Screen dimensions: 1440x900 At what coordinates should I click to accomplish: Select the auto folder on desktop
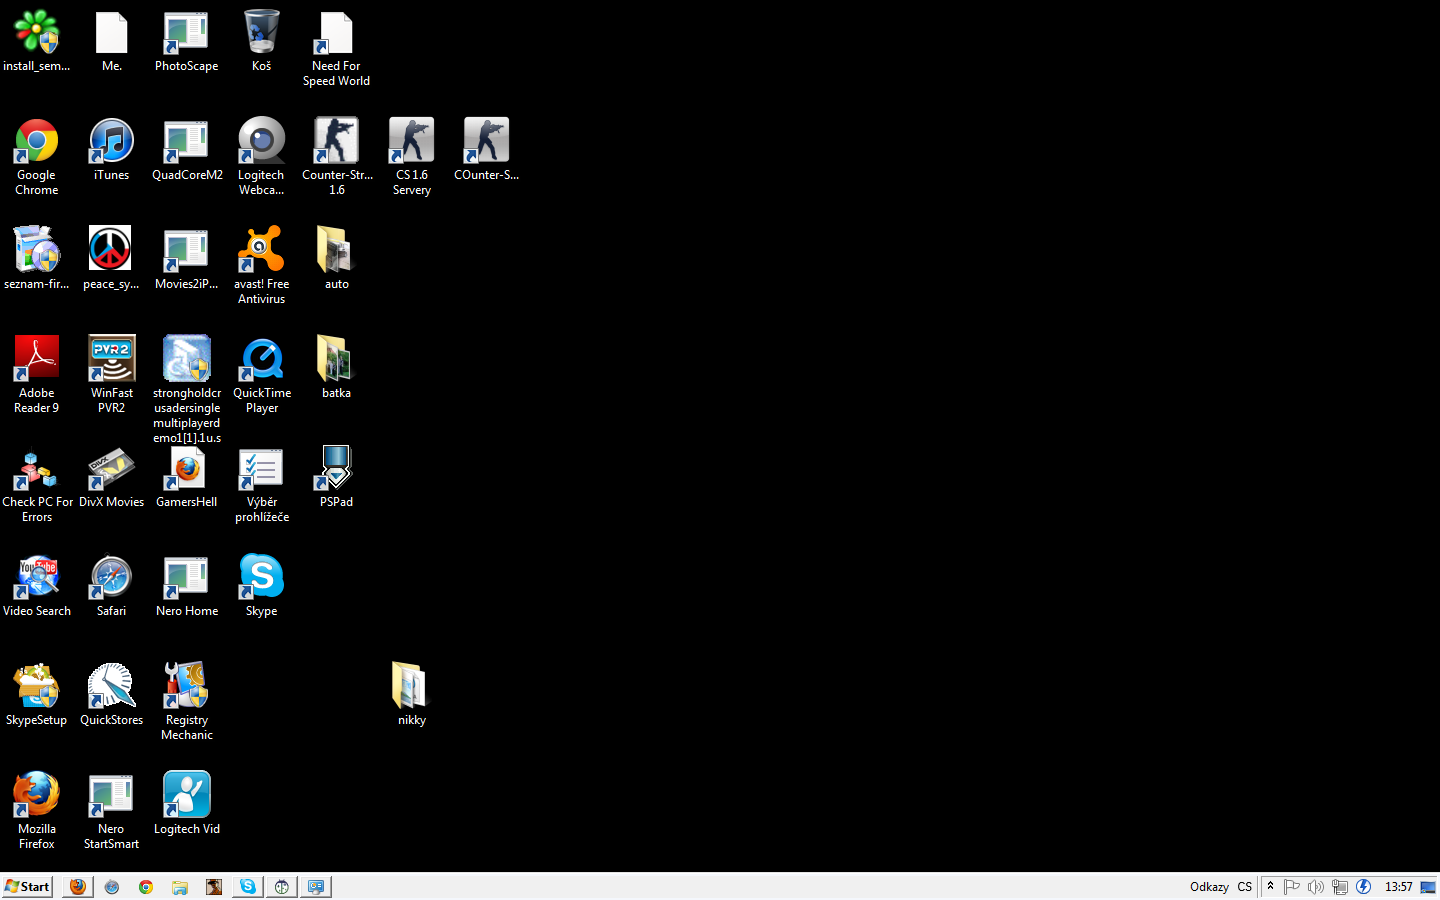click(336, 251)
